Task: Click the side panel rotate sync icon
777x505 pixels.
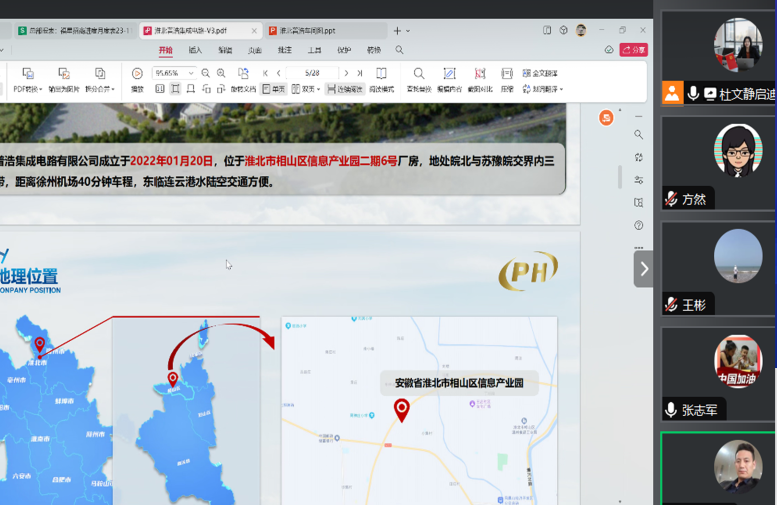Action: [x=639, y=157]
